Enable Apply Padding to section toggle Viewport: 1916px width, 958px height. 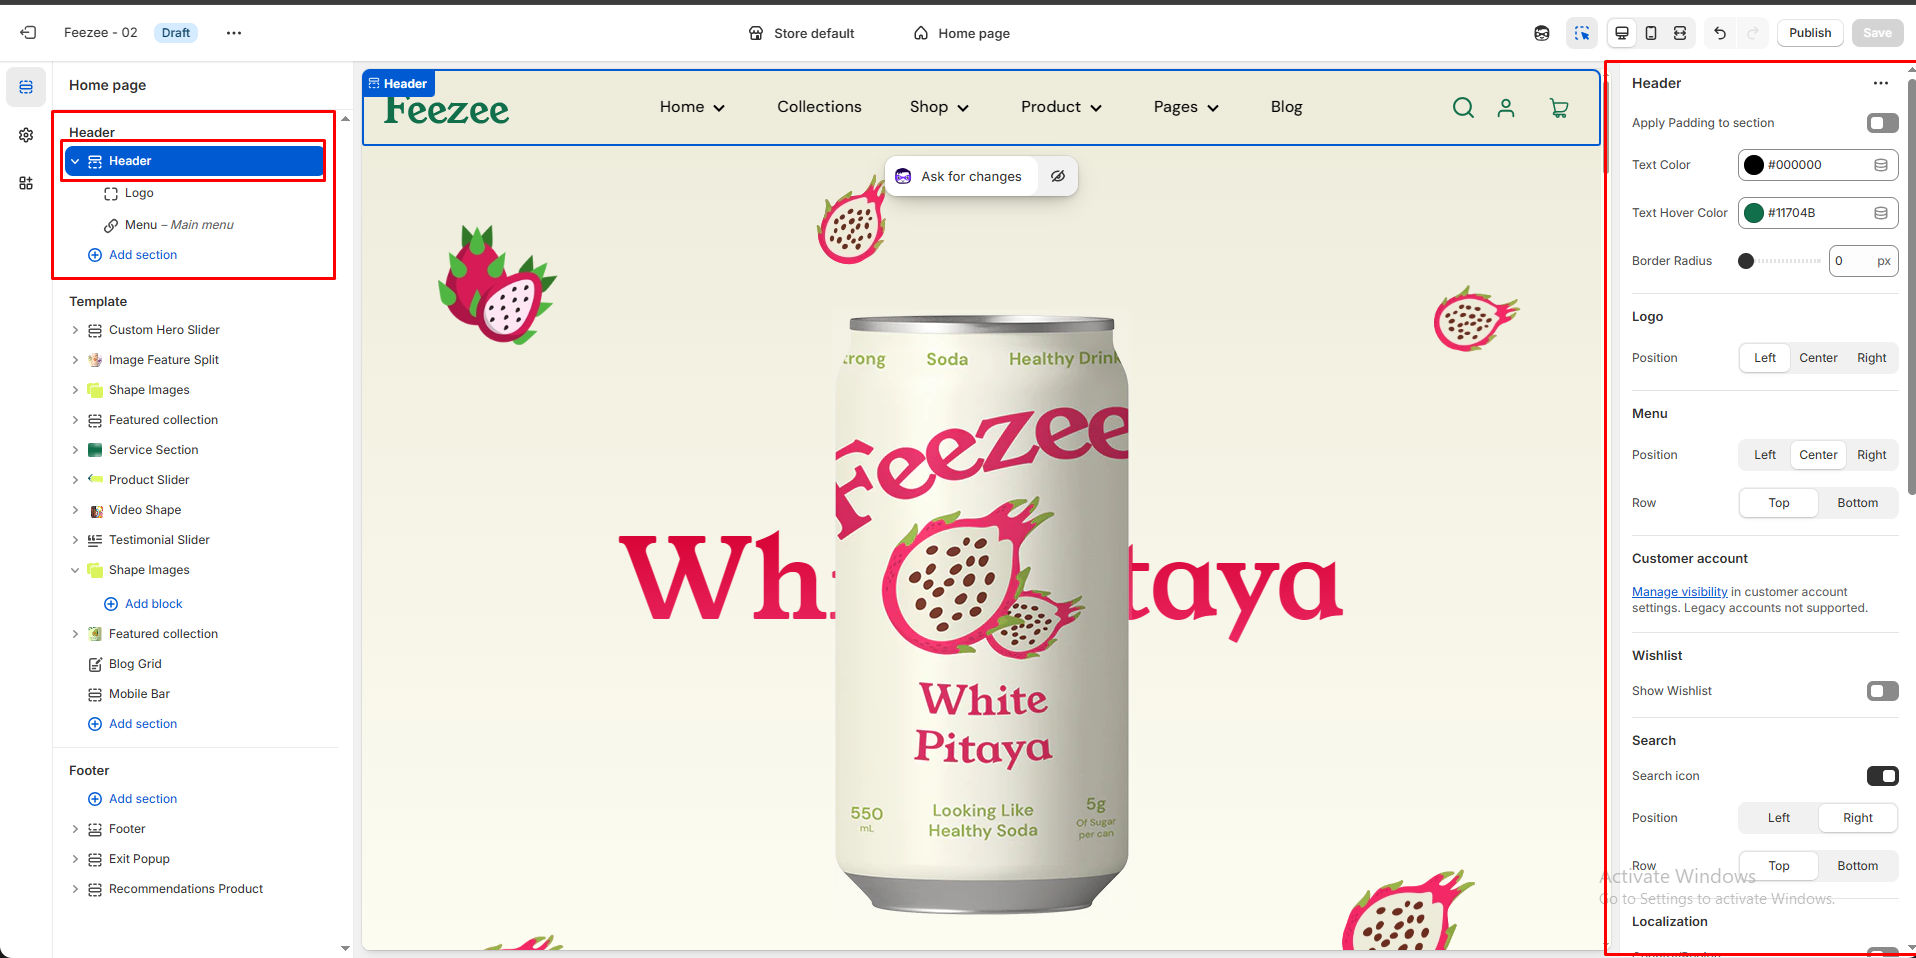pos(1882,123)
